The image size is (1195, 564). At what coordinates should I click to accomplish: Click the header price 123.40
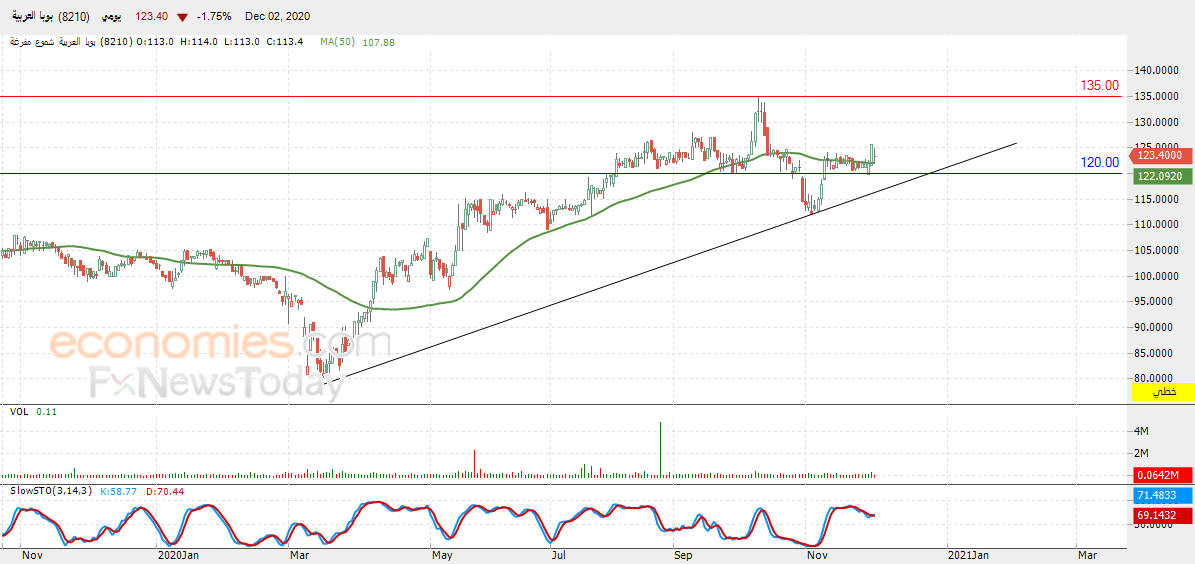(152, 17)
